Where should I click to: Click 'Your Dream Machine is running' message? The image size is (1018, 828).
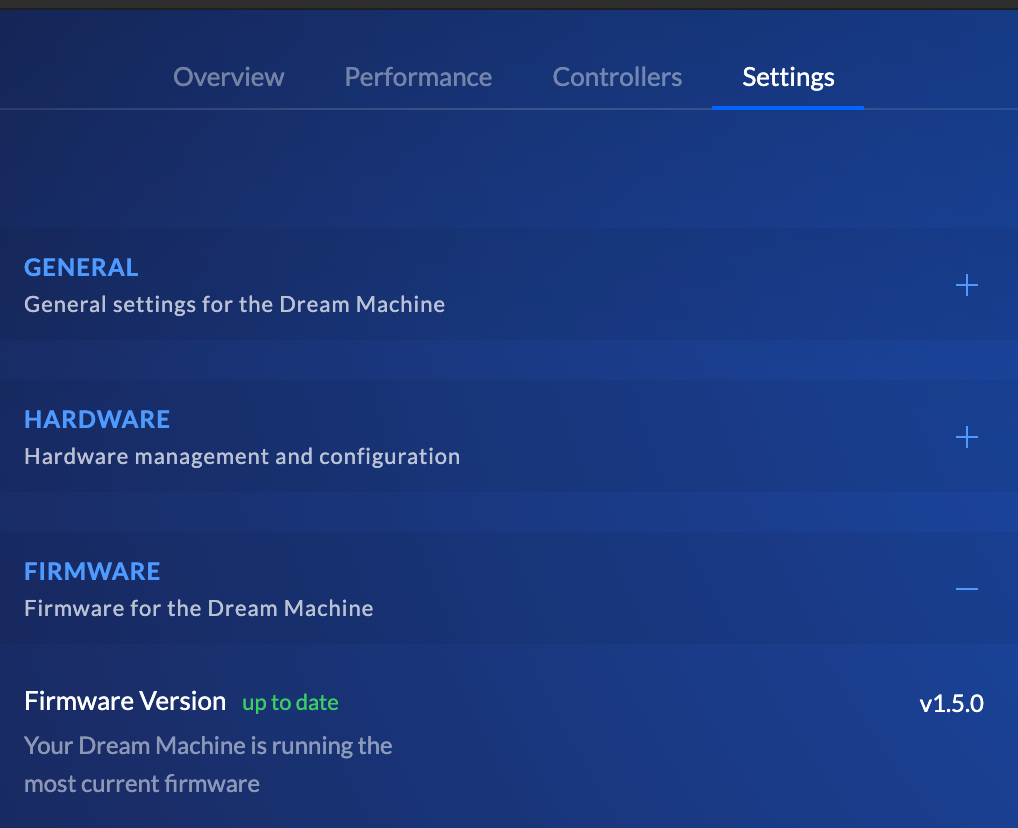tap(208, 746)
